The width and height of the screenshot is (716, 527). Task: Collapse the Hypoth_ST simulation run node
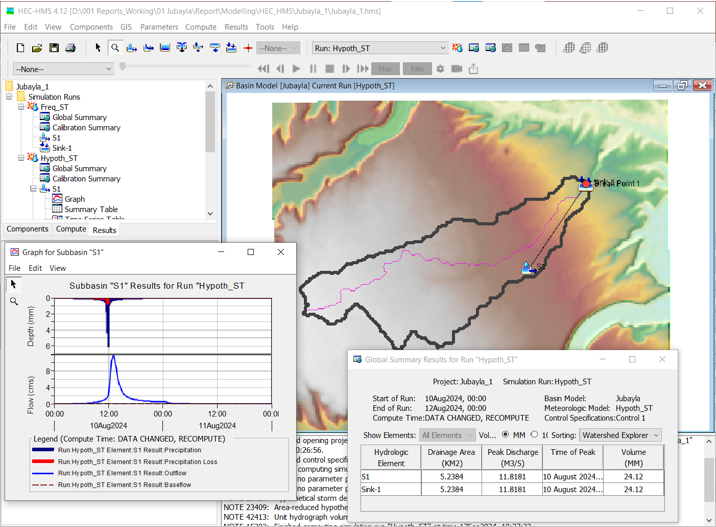21,158
